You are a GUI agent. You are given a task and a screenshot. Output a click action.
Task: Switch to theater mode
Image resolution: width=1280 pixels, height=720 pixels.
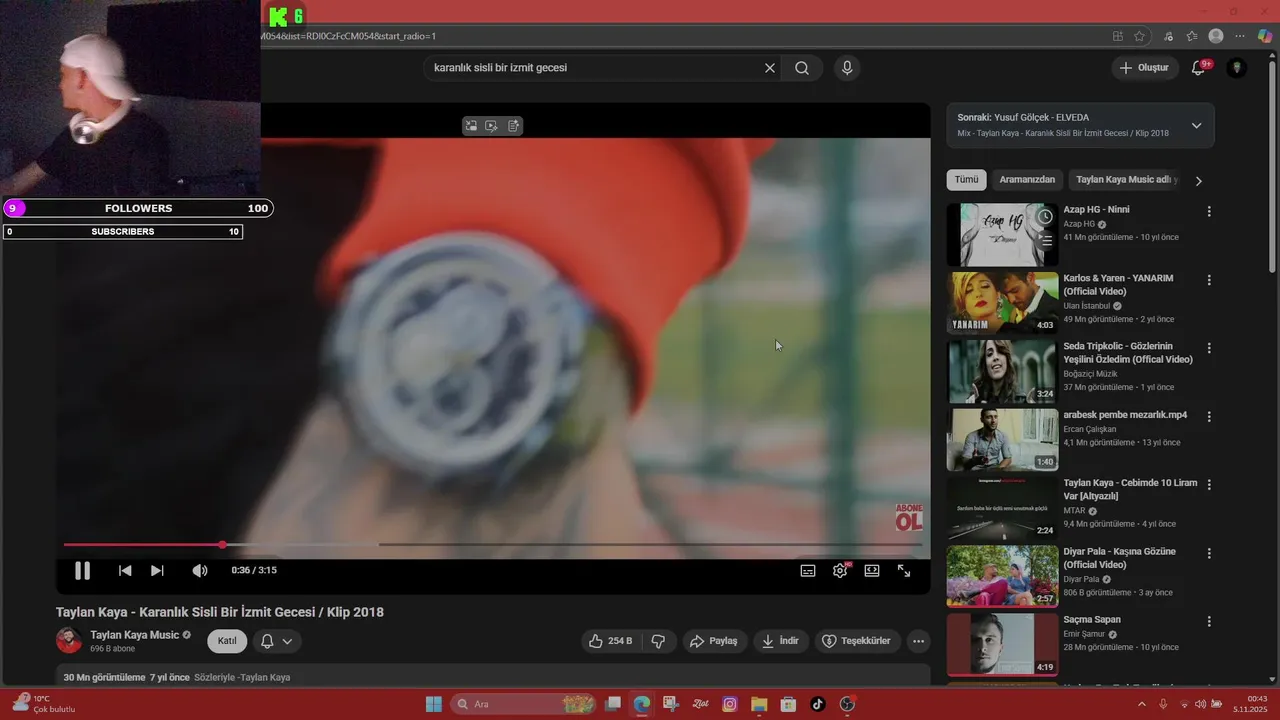click(872, 570)
